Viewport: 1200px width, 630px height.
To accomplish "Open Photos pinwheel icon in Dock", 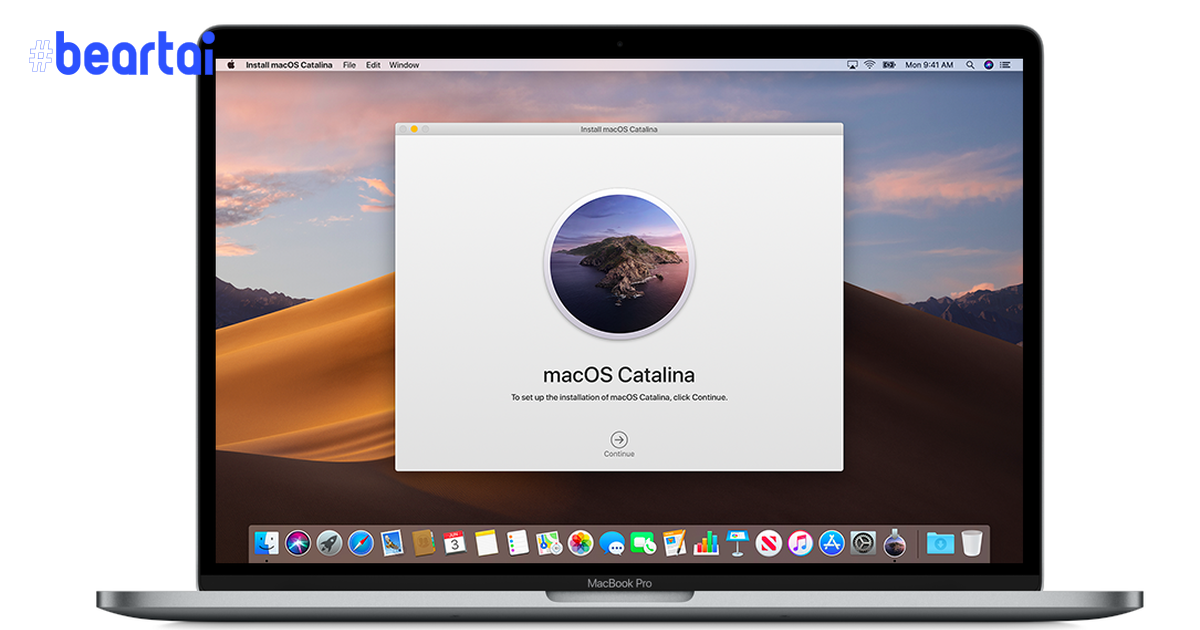I will click(580, 543).
